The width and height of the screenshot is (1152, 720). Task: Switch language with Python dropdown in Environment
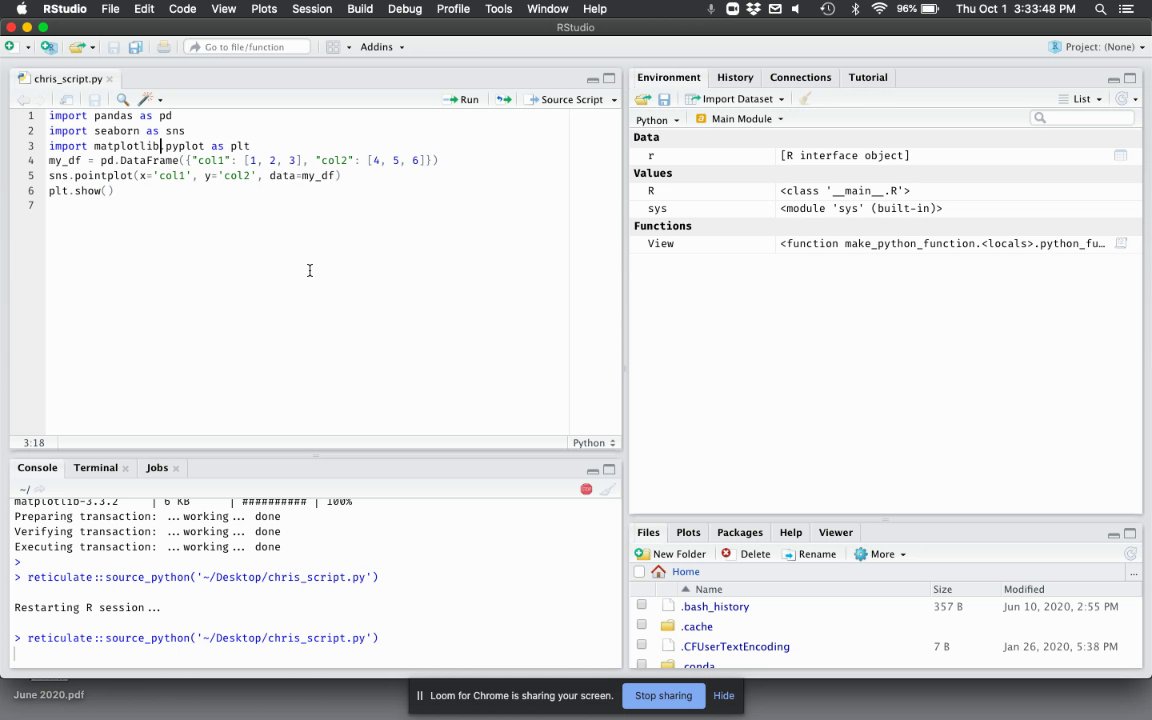(x=658, y=120)
